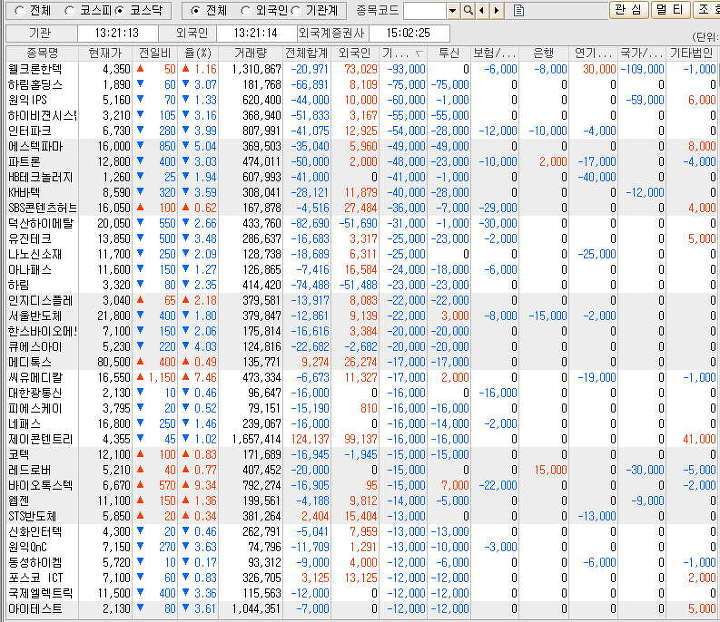This screenshot has height=622, width=720.
Task: Click the 멀티 button
Action: [x=671, y=10]
